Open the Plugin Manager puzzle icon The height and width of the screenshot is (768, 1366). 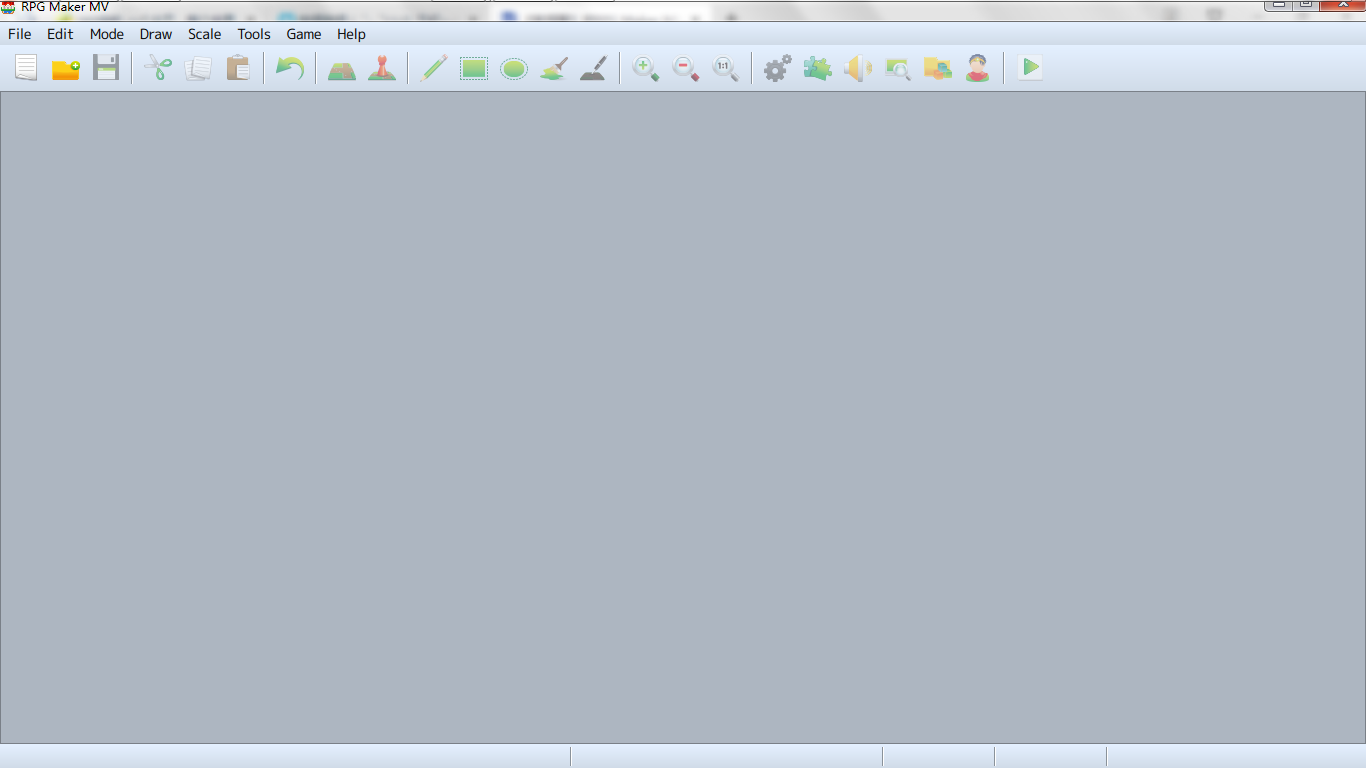tap(818, 68)
